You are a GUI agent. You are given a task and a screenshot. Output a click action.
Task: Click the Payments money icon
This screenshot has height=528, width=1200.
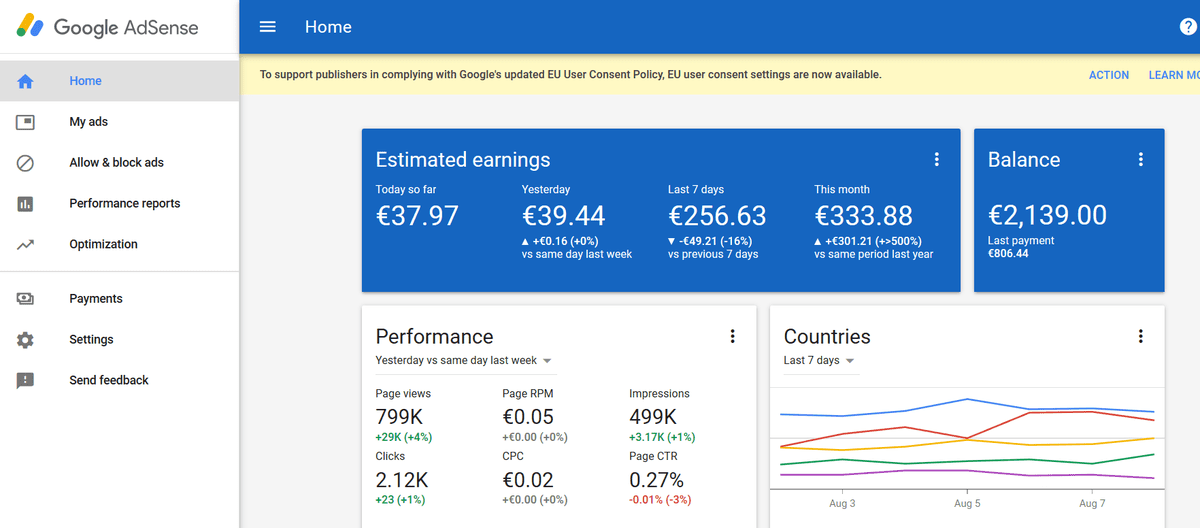25,299
